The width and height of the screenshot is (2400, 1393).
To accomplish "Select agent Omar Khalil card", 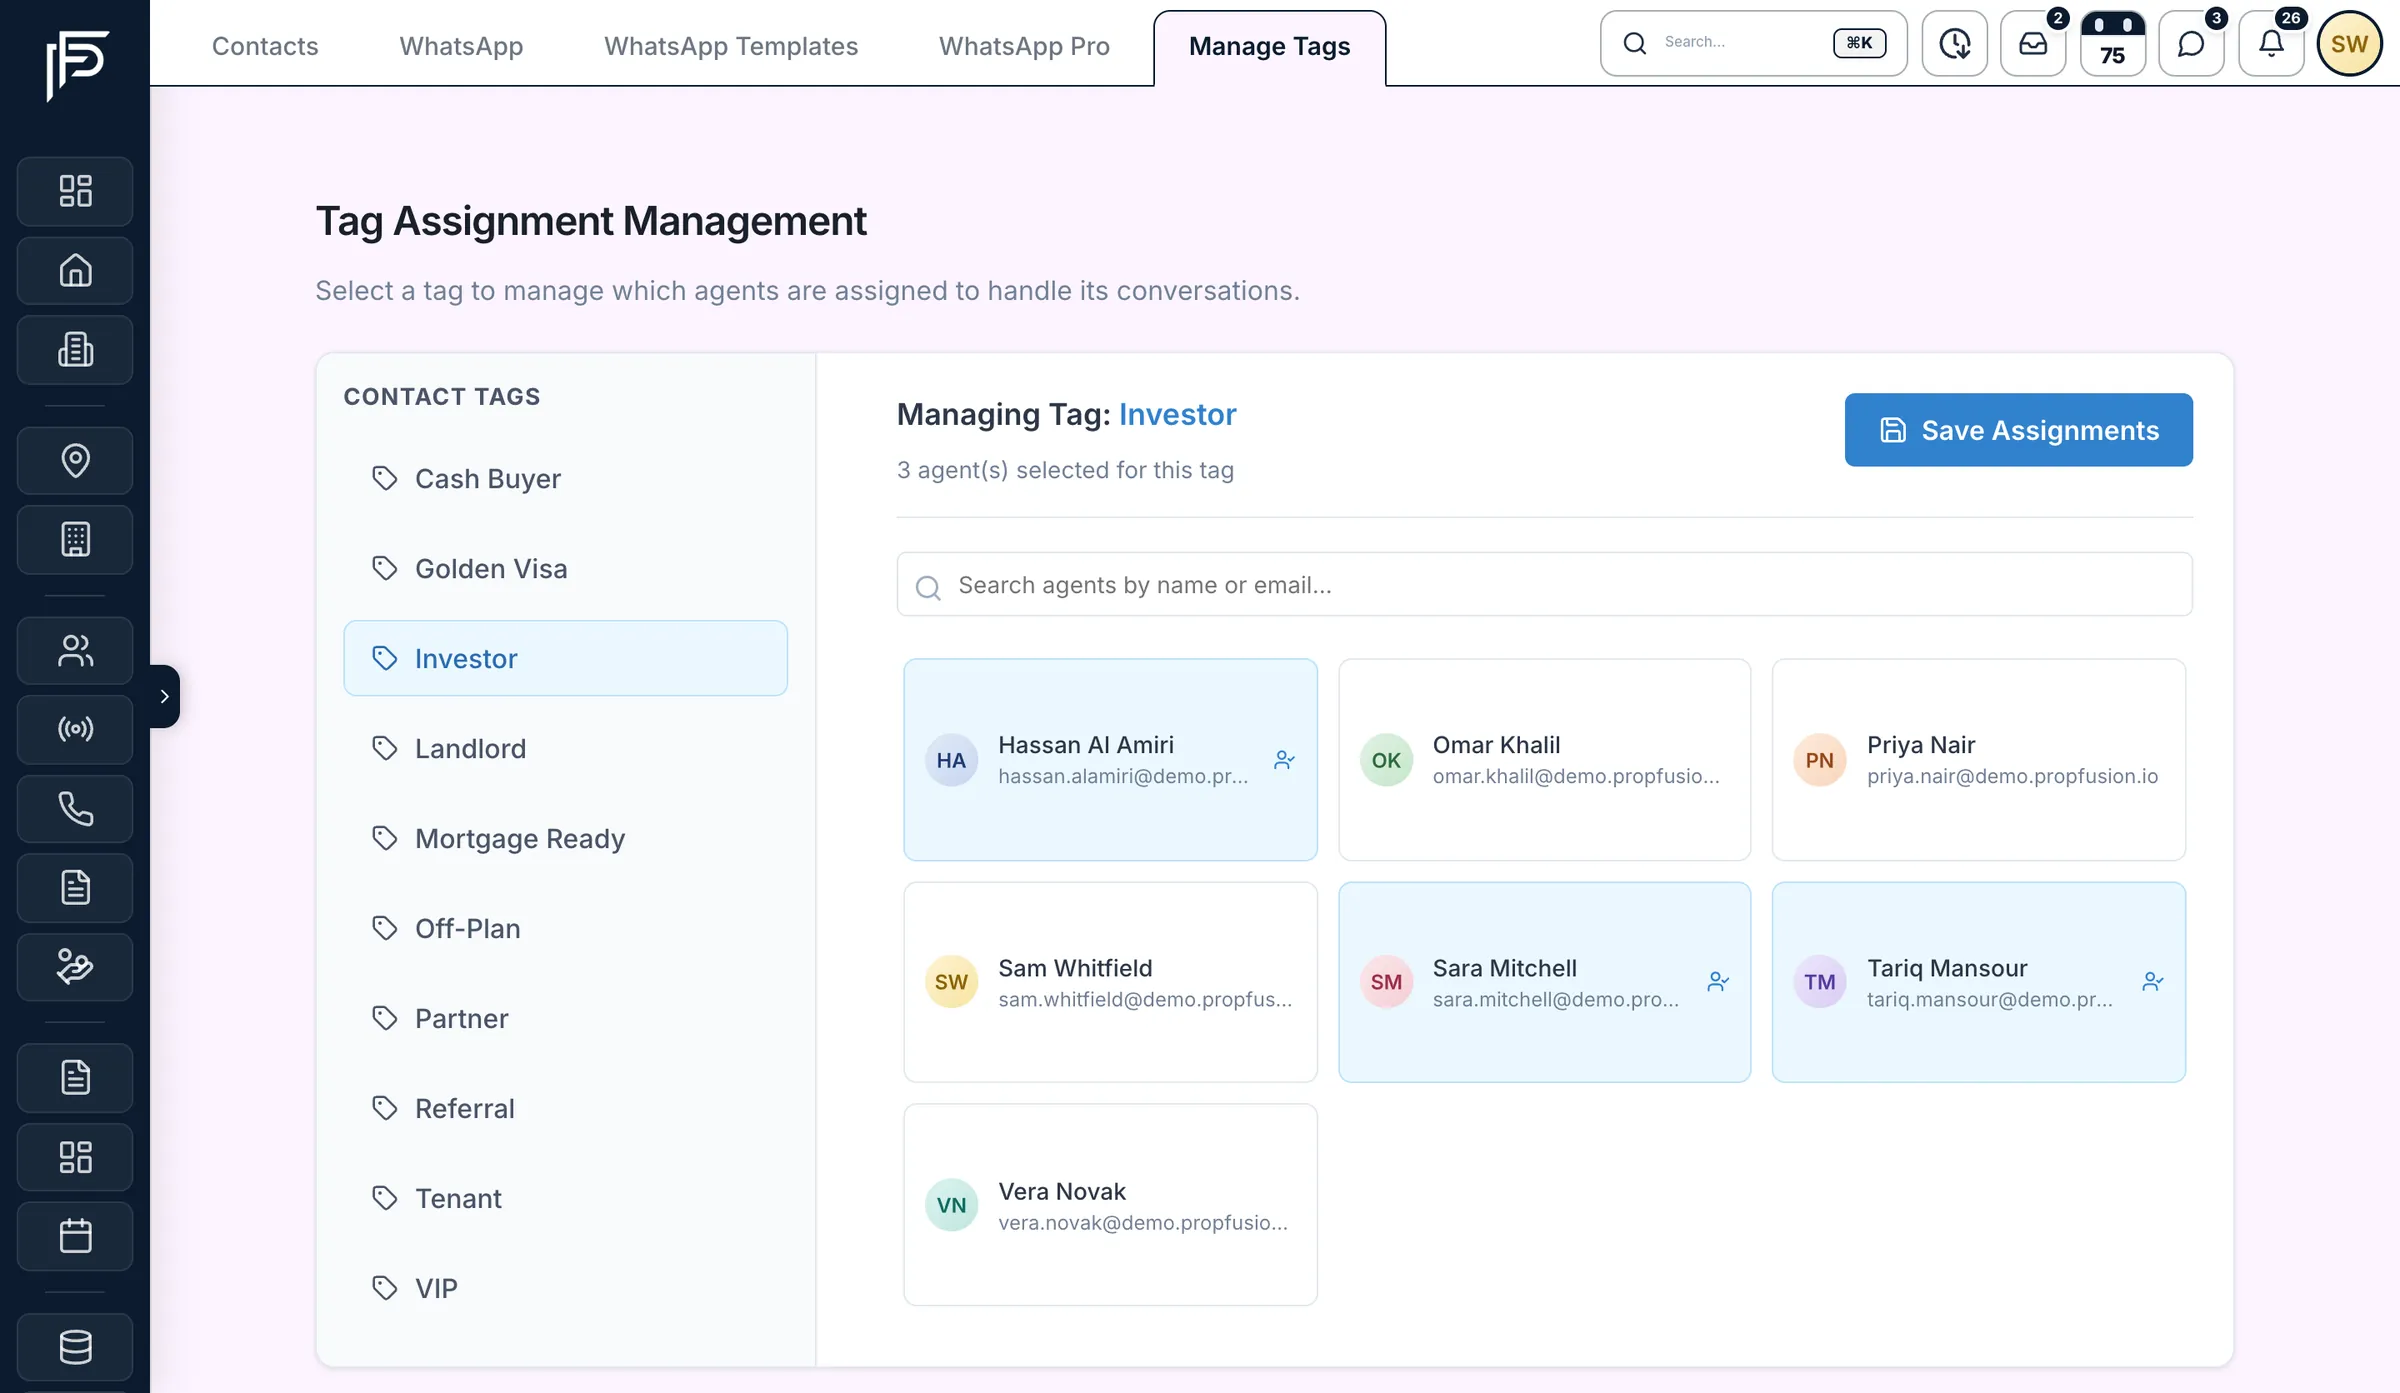I will pyautogui.click(x=1544, y=760).
